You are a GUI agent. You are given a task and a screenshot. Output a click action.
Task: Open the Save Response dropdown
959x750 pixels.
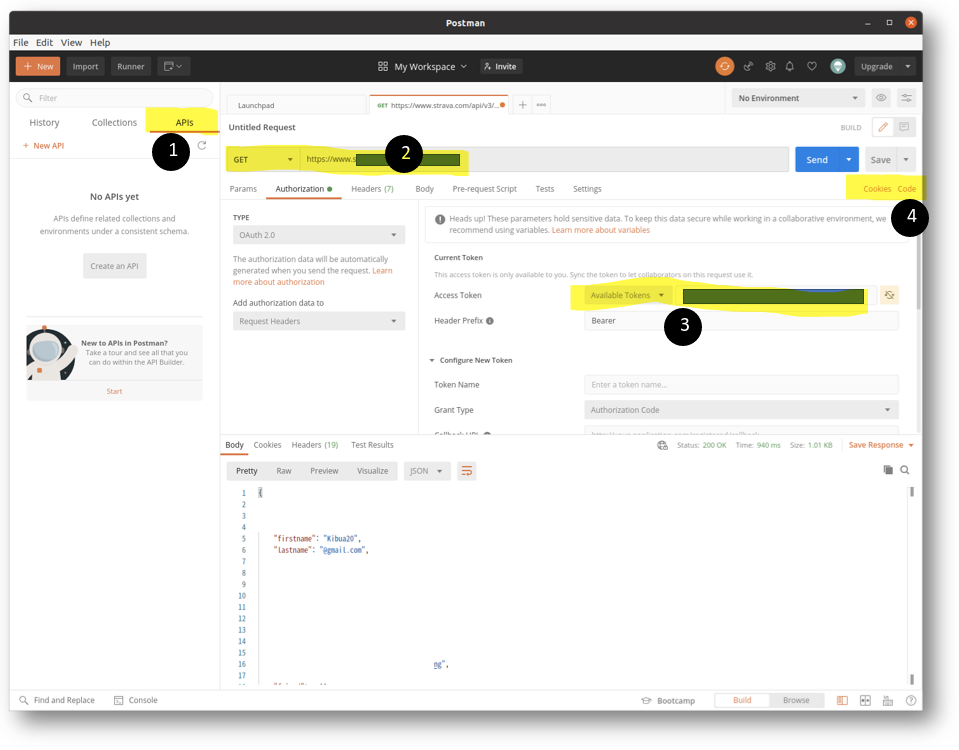[x=881, y=445]
